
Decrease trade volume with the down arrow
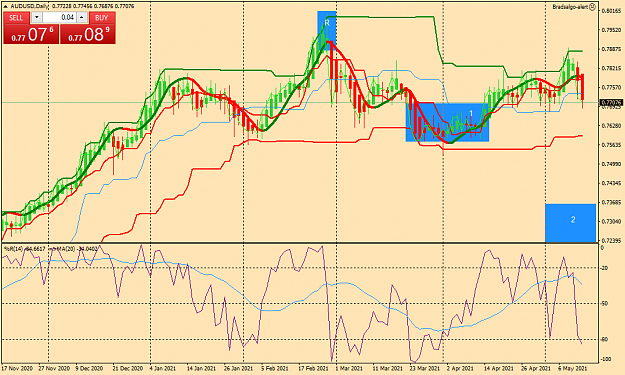[x=36, y=18]
